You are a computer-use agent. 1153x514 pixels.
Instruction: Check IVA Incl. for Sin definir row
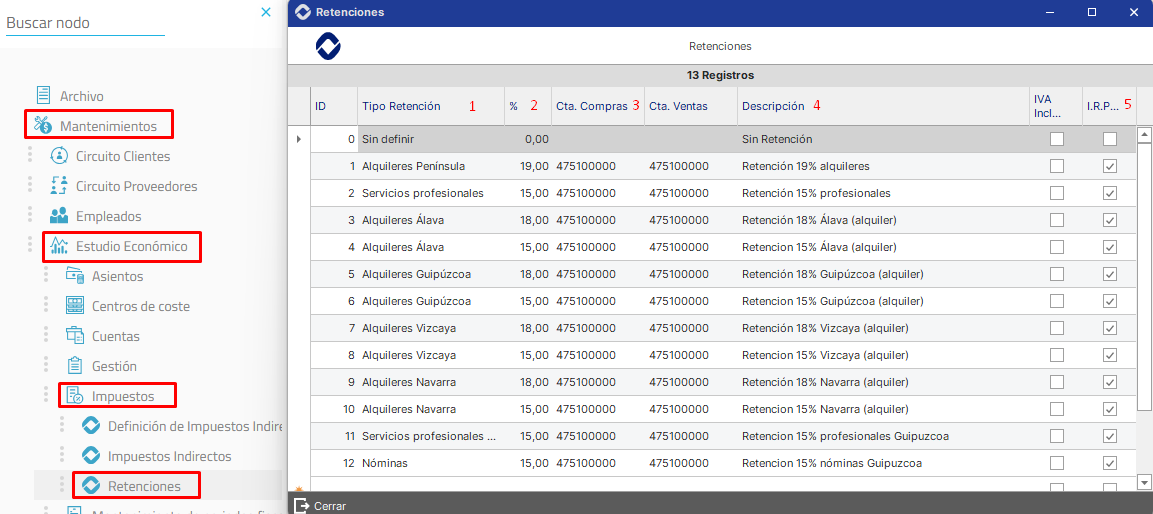tap(1057, 139)
